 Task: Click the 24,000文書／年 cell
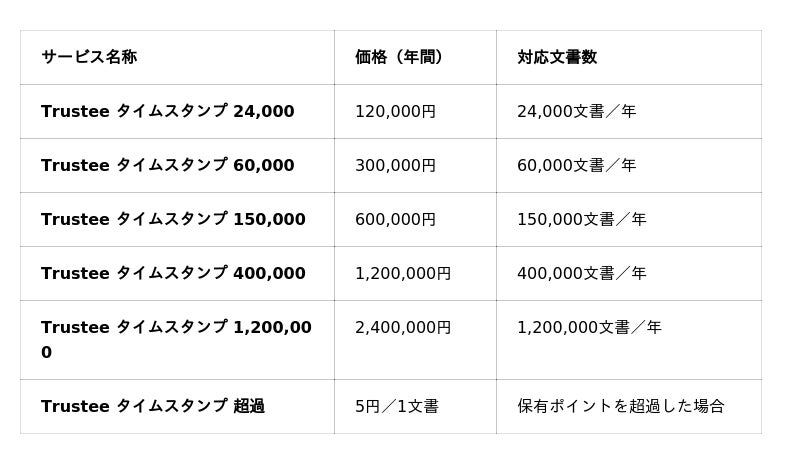(576, 111)
